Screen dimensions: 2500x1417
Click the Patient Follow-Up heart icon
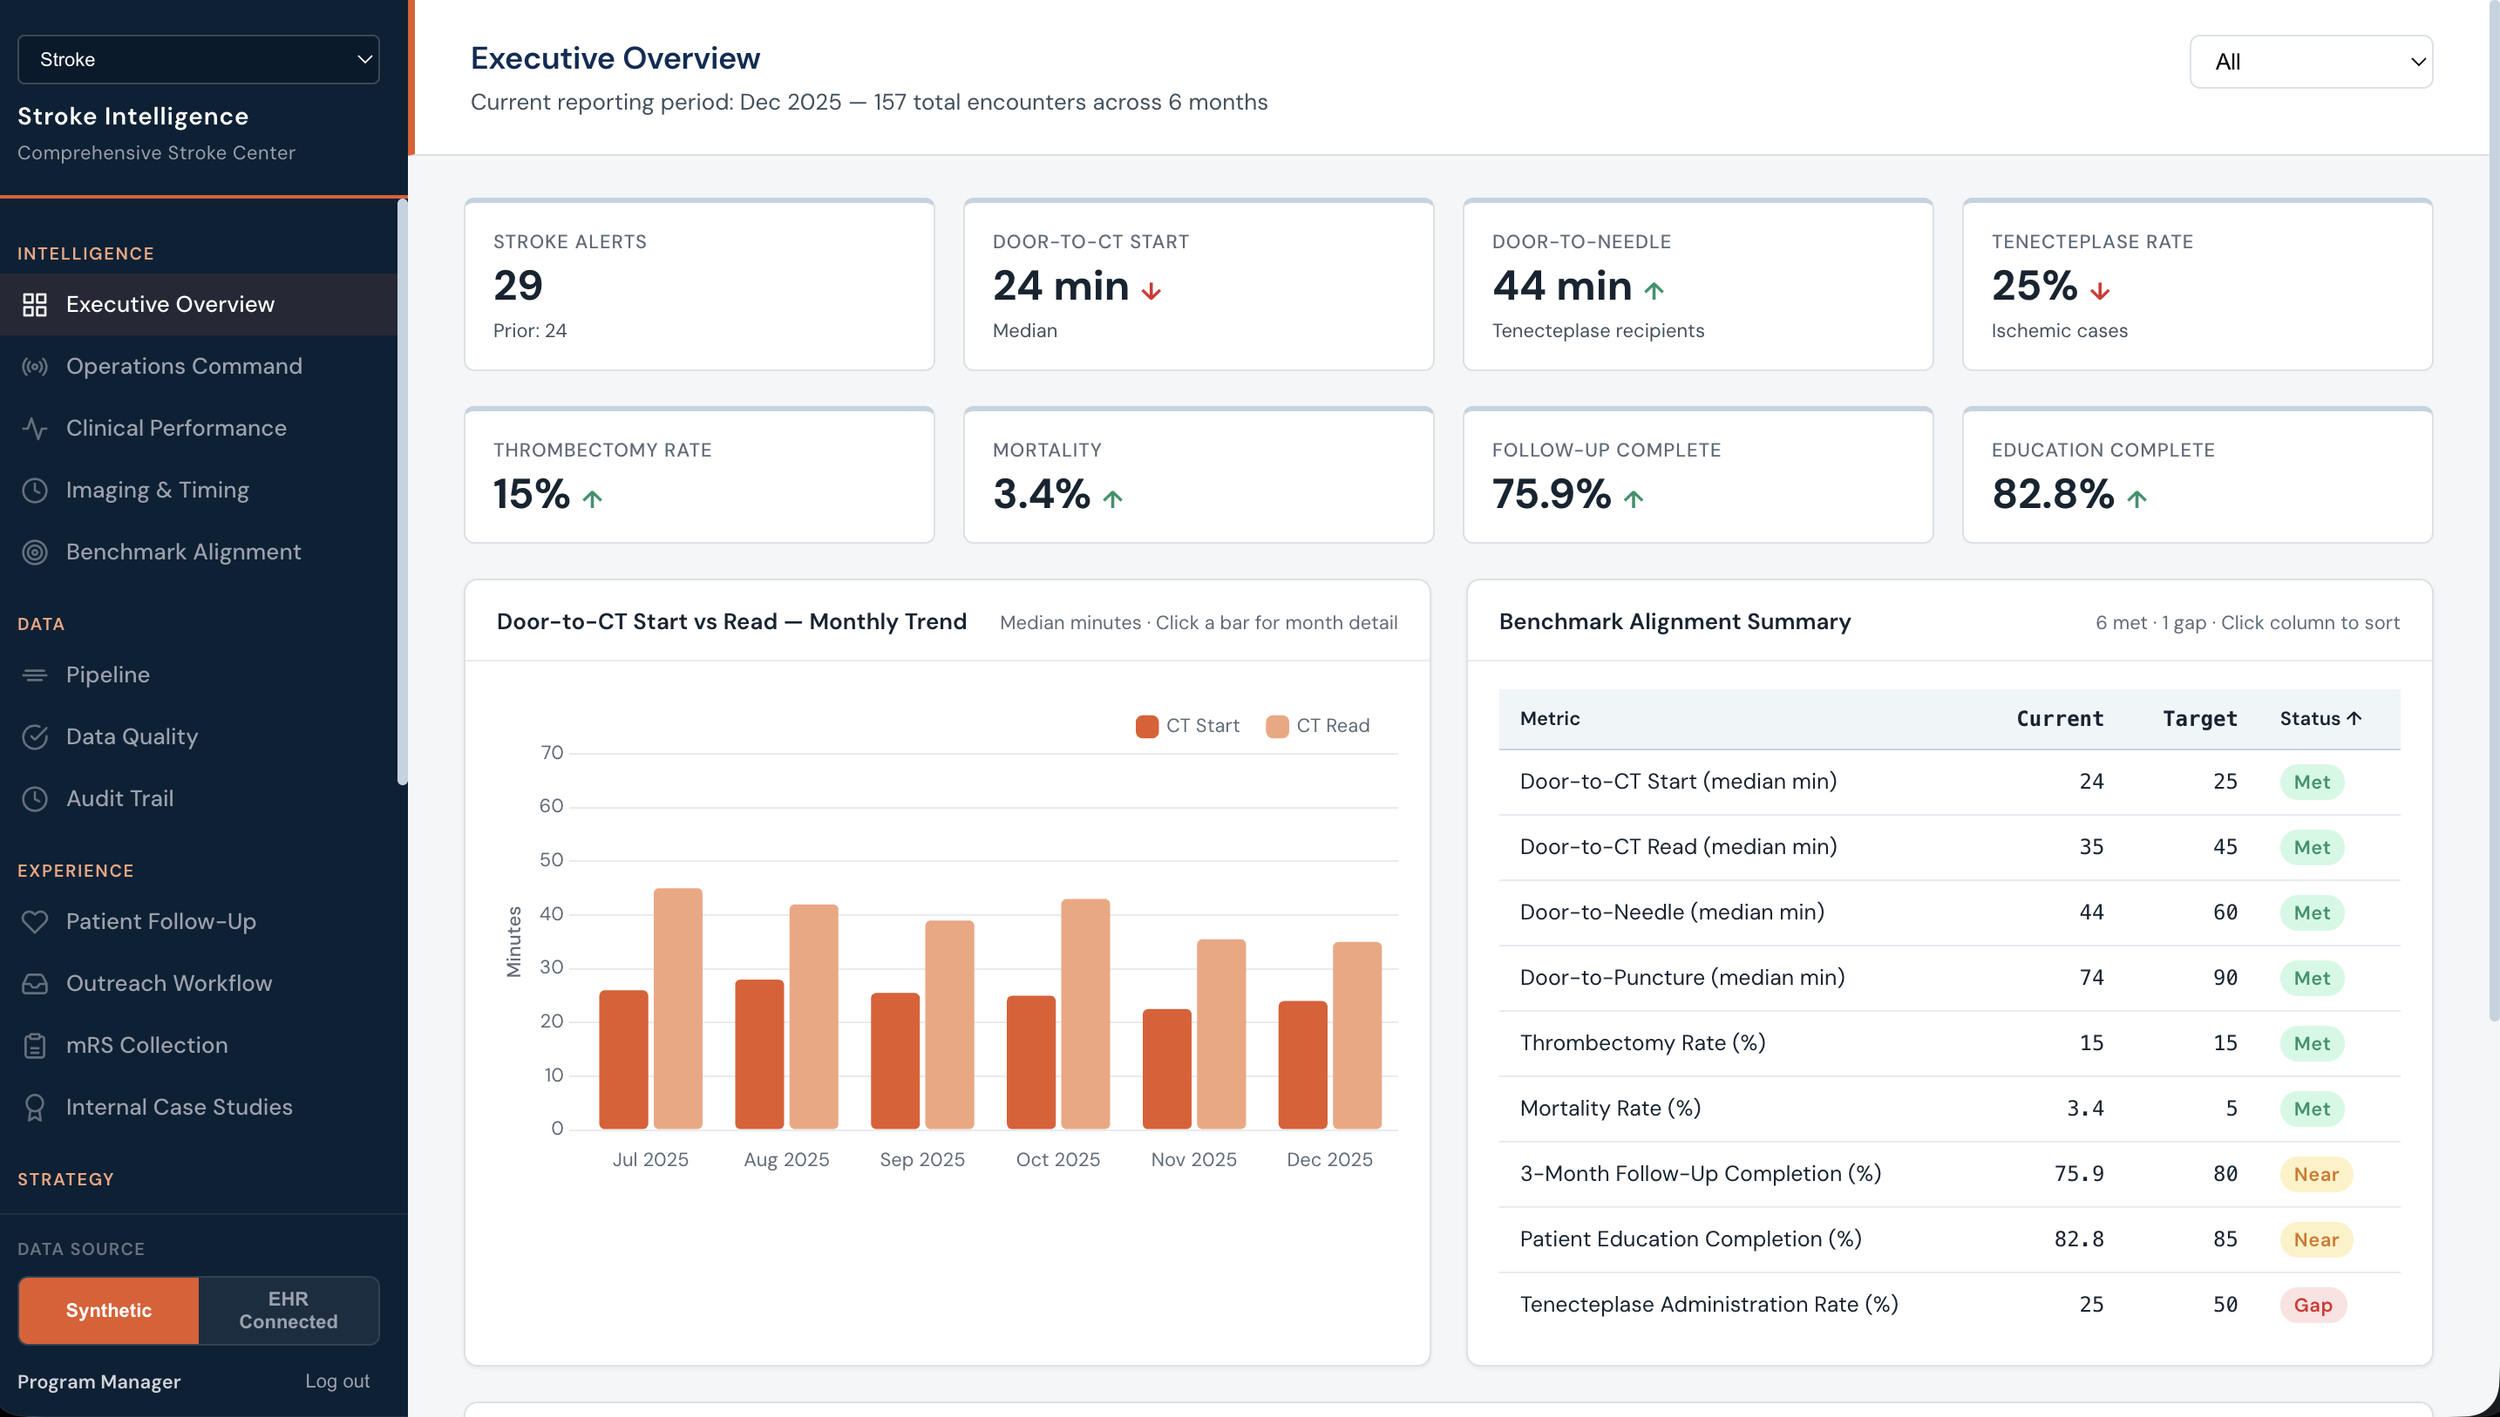[35, 922]
